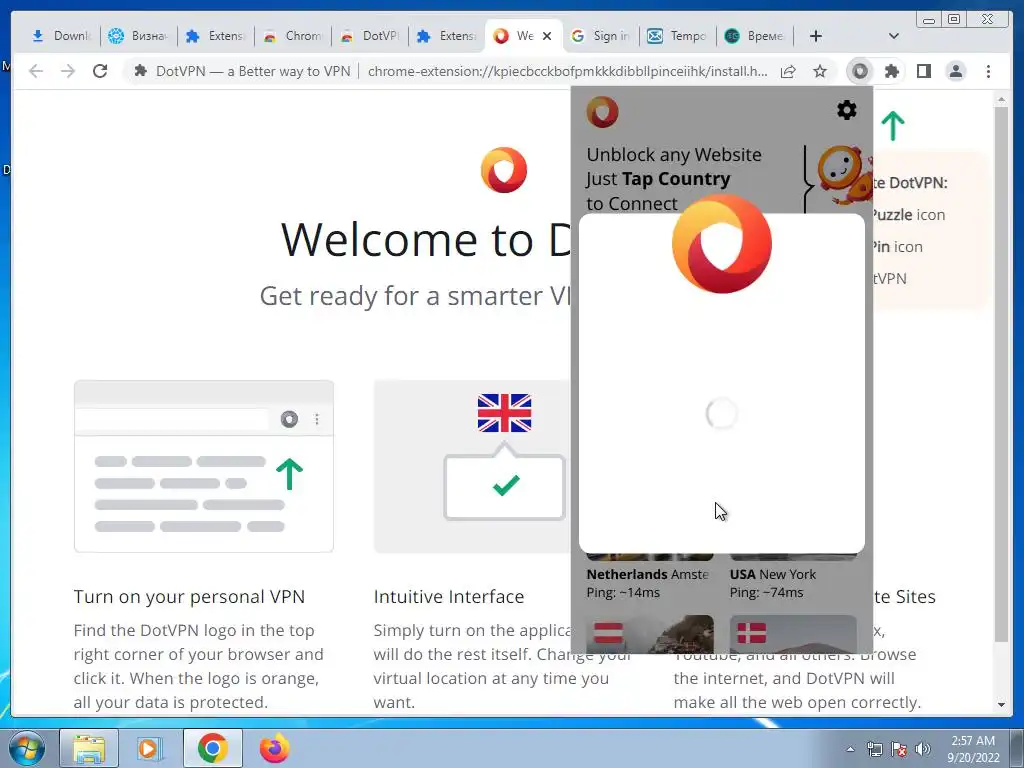Viewport: 1024px width, 768px height.
Task: Switch to the first Extensions tab
Action: tap(215, 36)
